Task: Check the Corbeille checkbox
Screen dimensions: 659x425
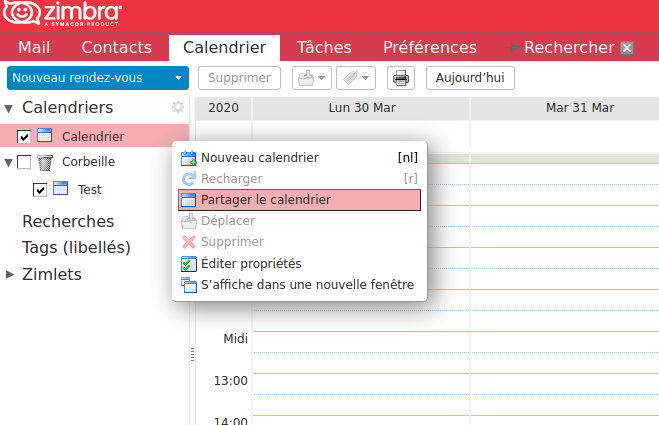Action: (24, 162)
